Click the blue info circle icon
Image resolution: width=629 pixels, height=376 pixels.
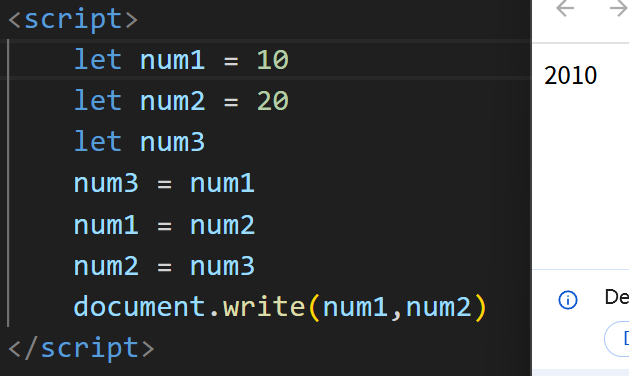(568, 300)
